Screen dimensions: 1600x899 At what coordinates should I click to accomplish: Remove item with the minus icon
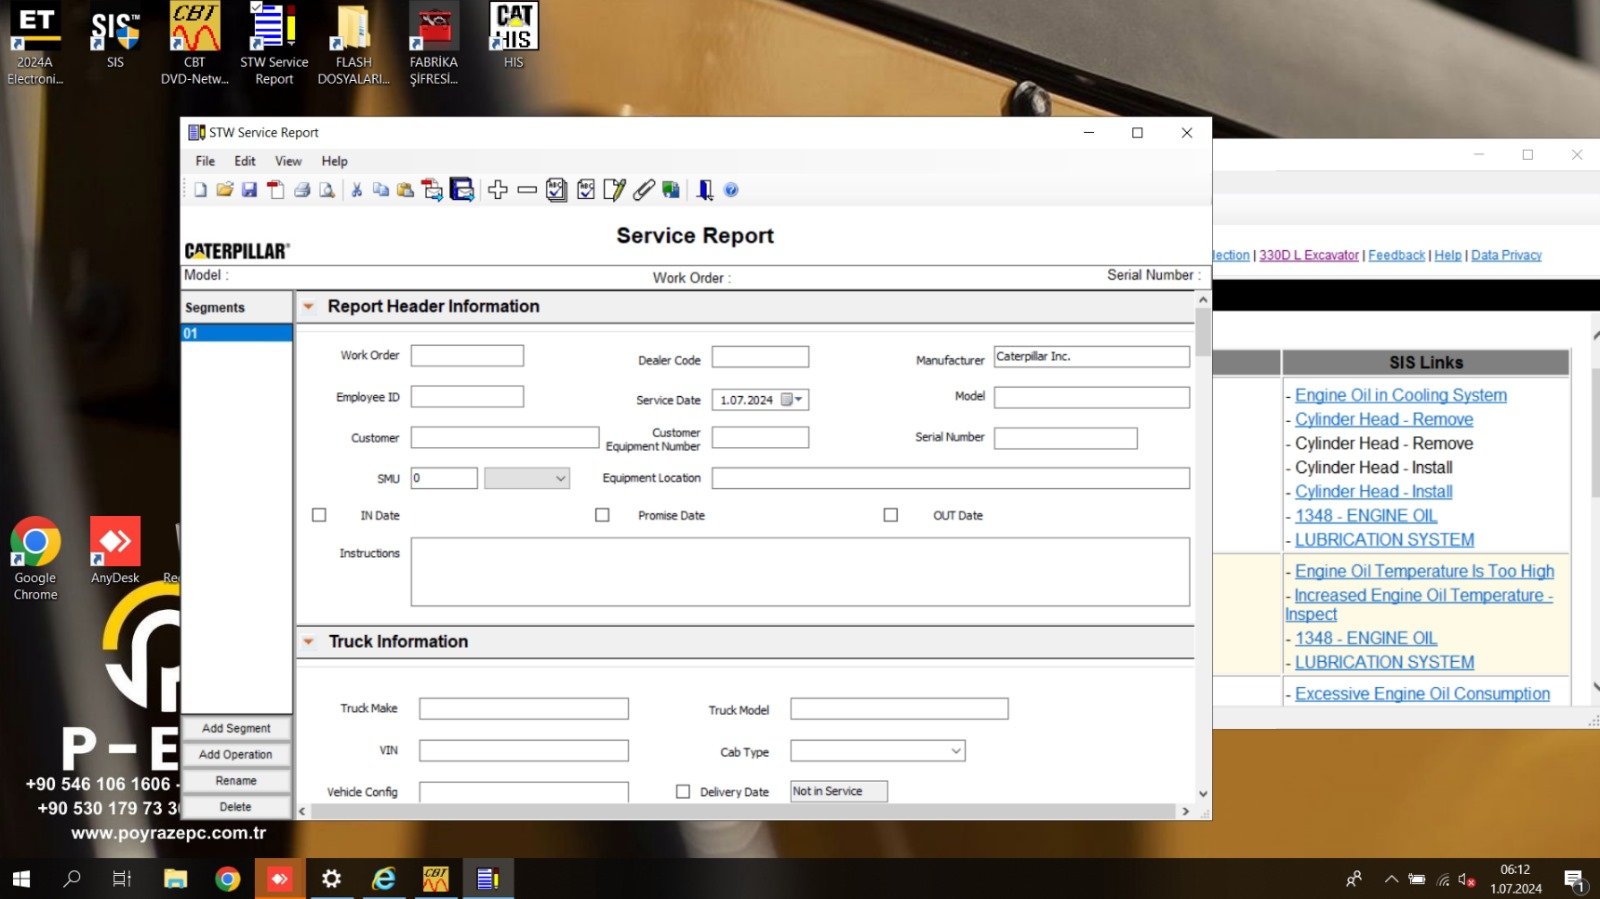527,190
